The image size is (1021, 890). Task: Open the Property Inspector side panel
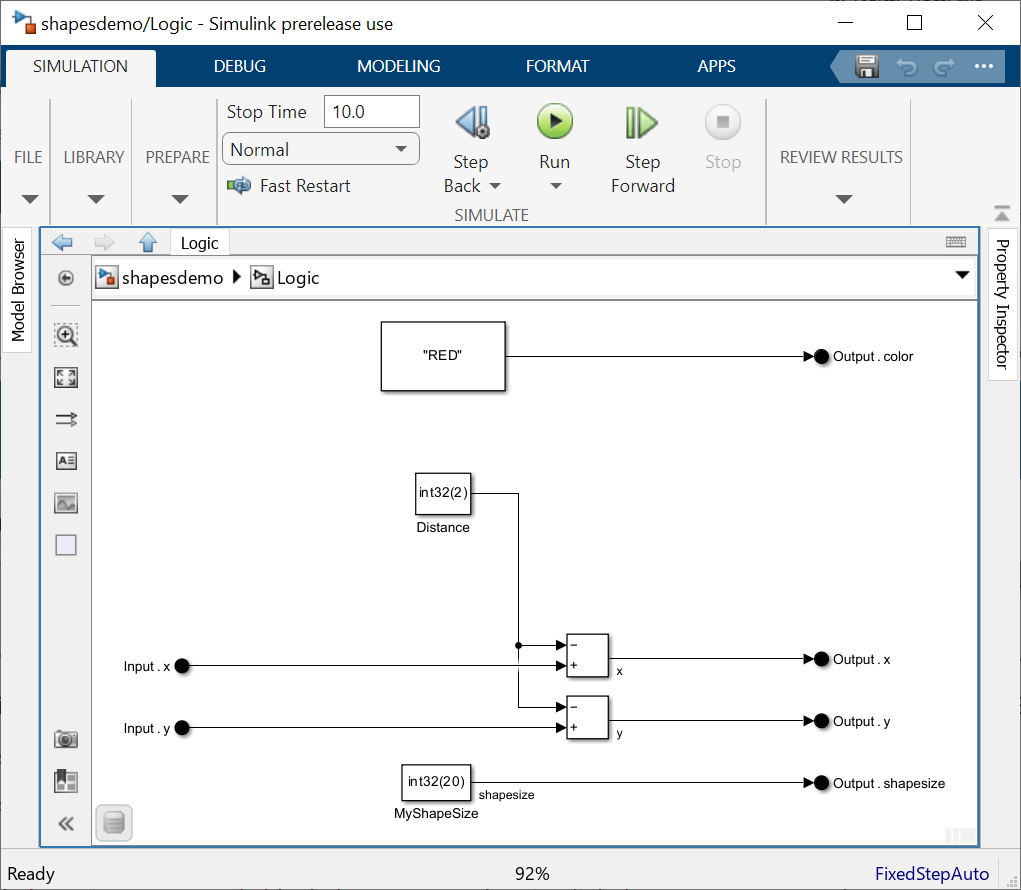(1002, 304)
